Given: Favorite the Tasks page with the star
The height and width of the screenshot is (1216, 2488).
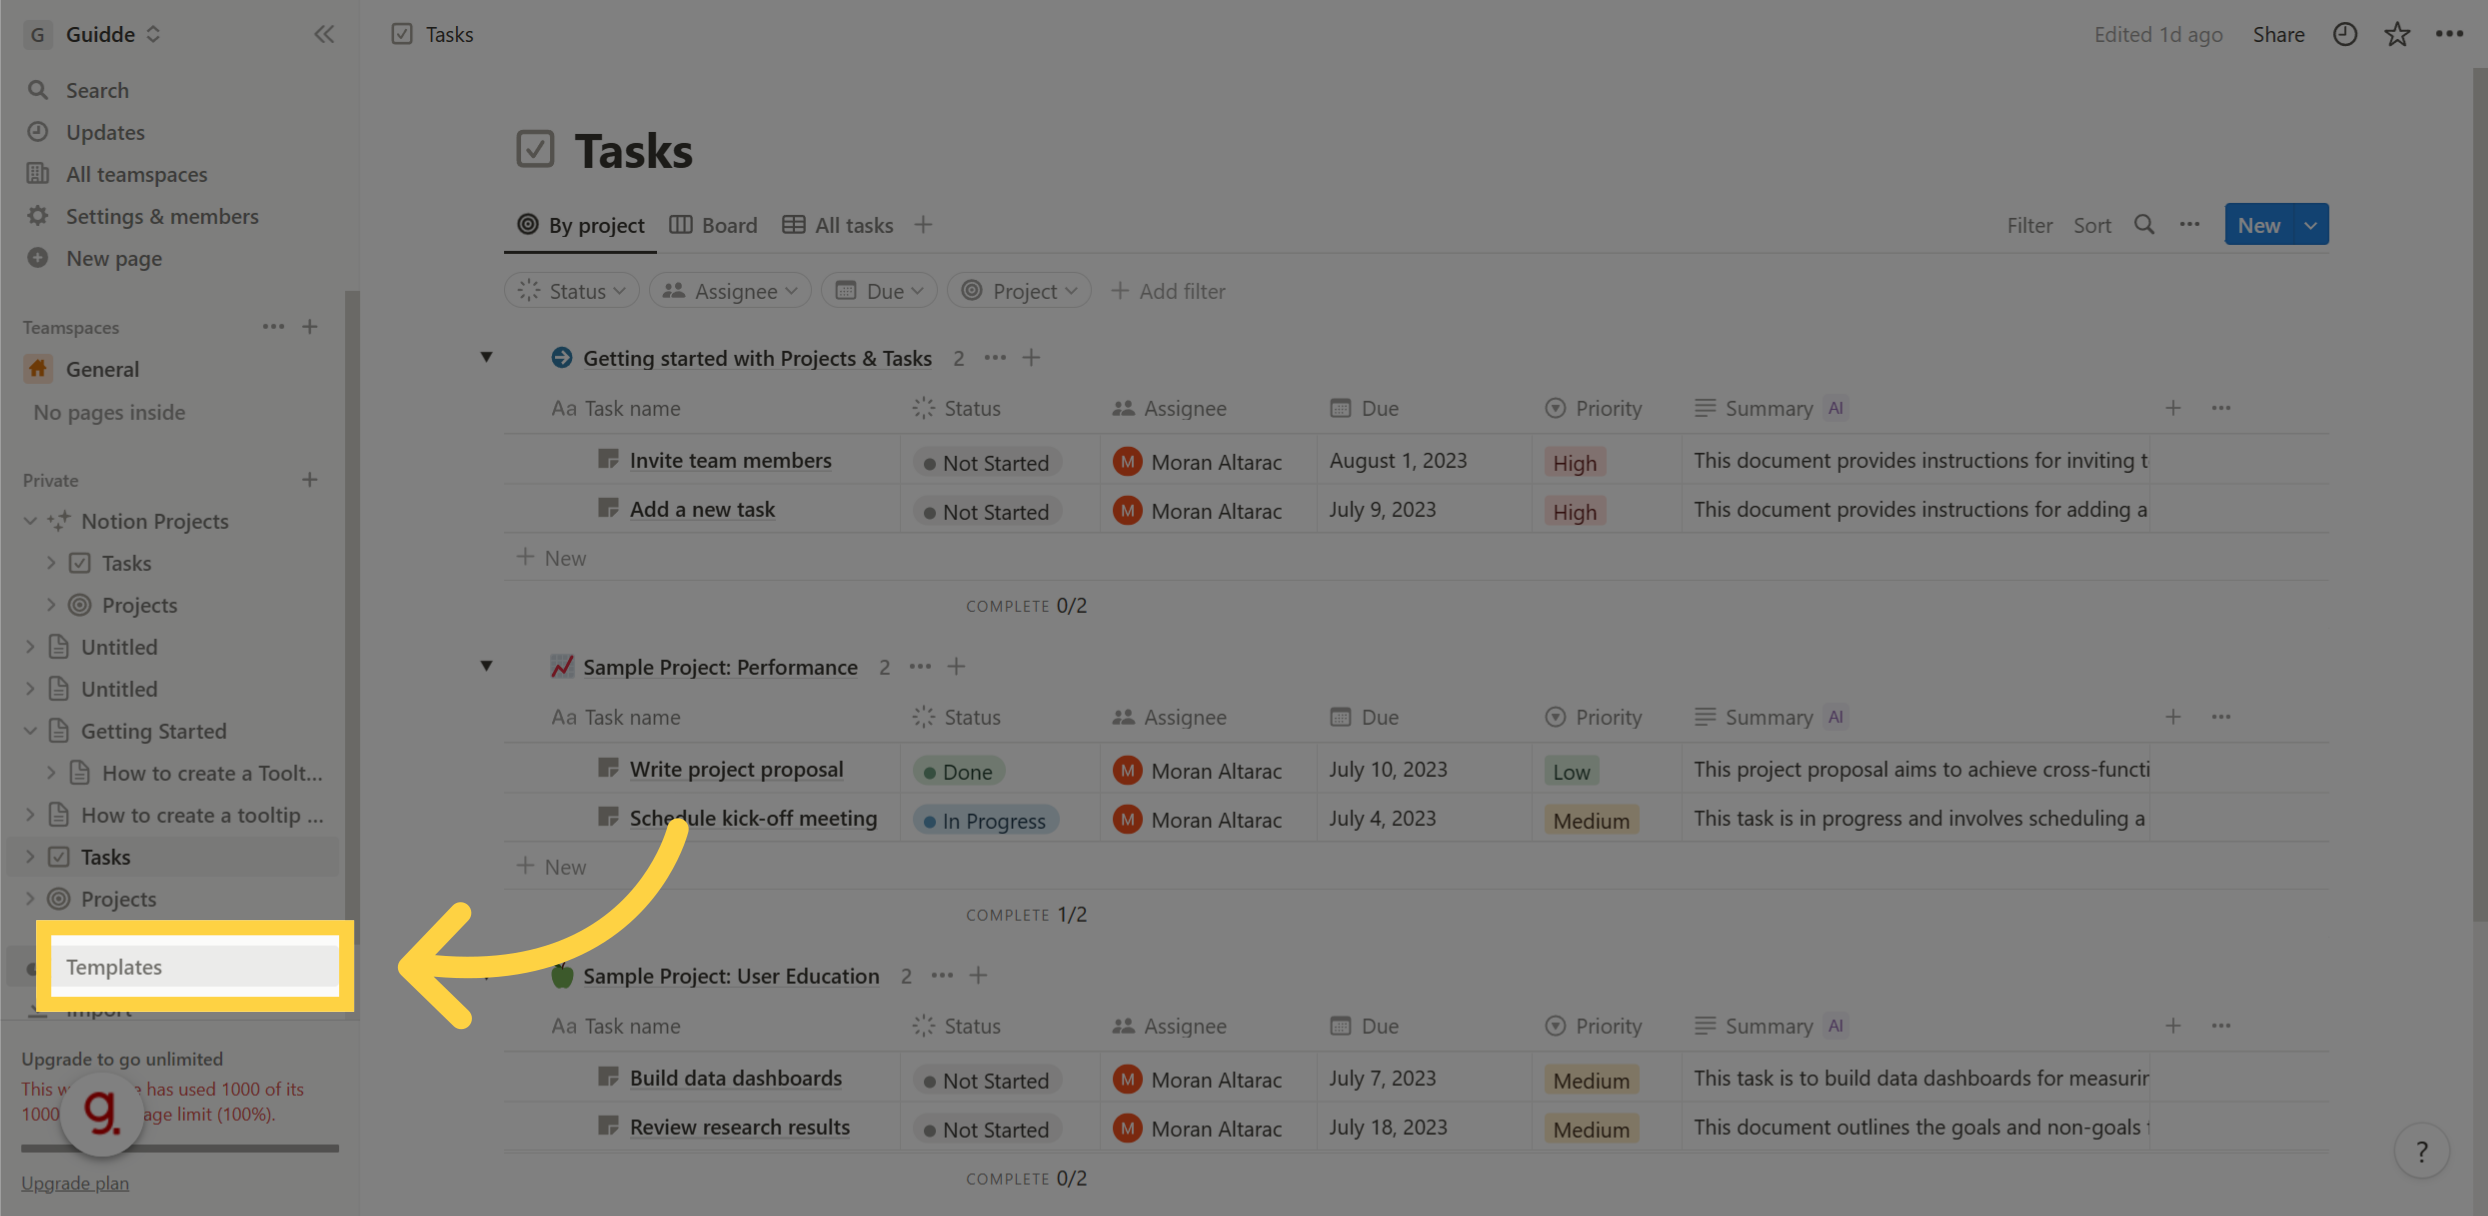Looking at the screenshot, I should (x=2396, y=33).
